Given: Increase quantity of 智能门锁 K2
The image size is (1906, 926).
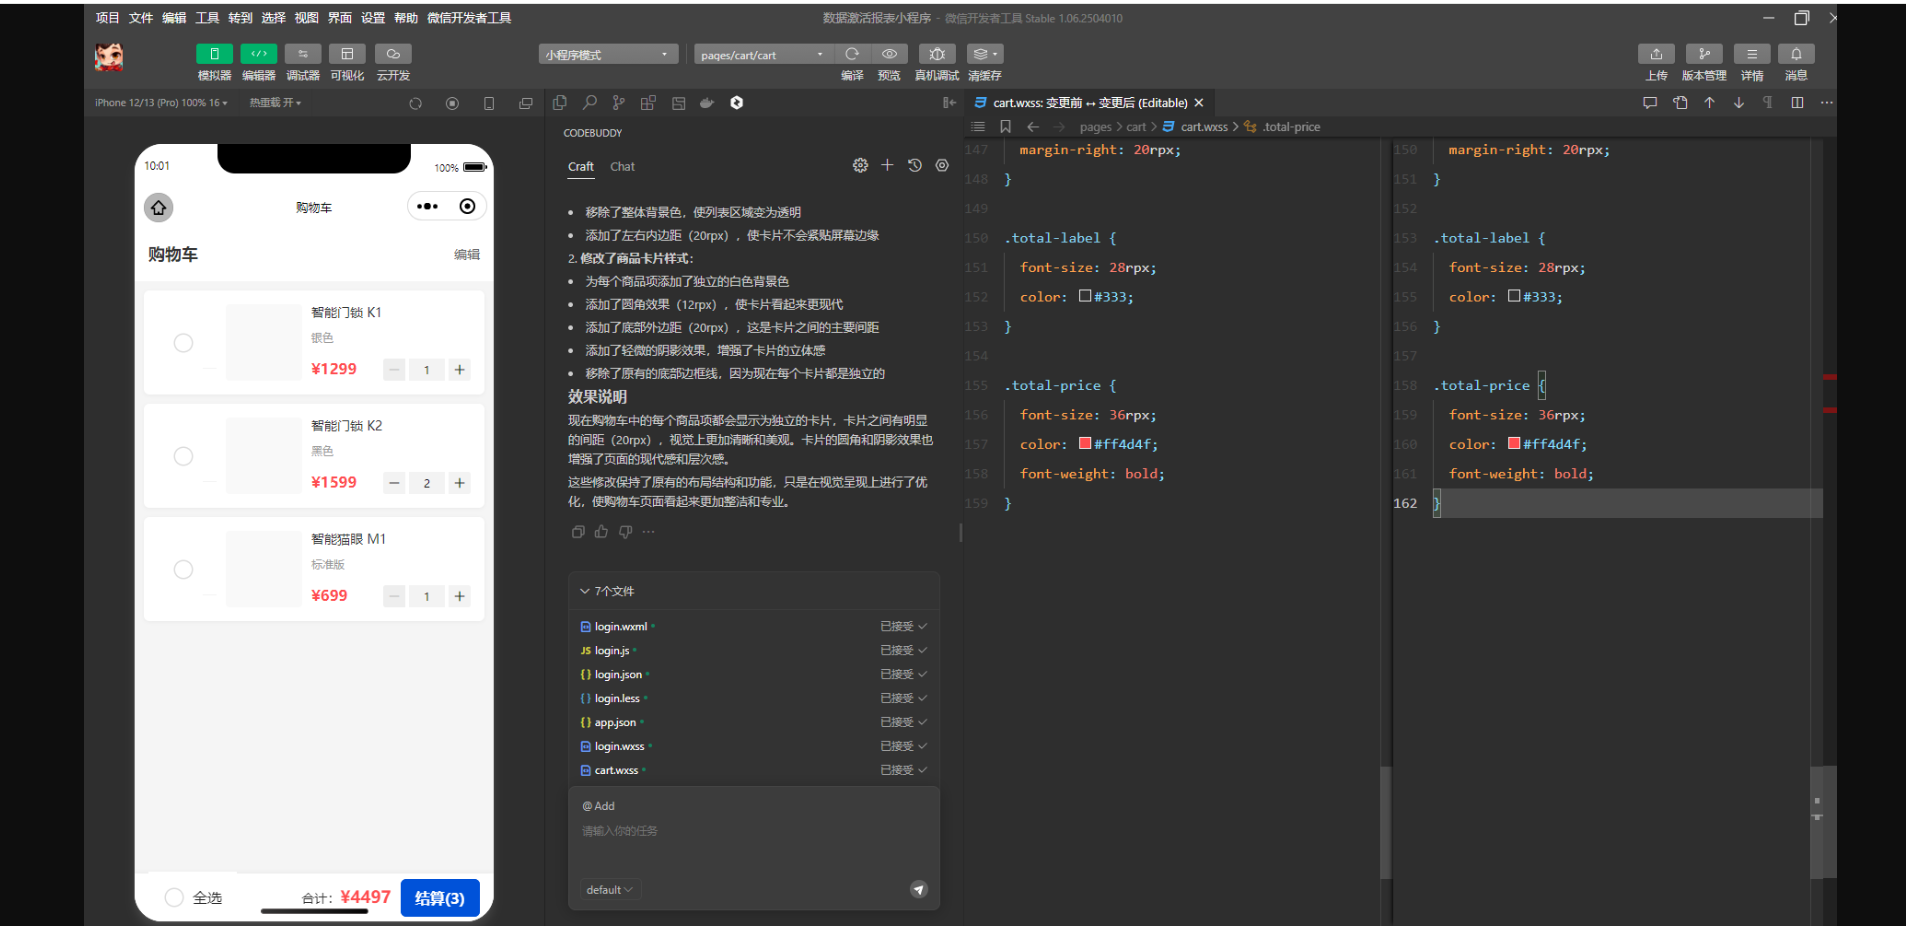Looking at the screenshot, I should 460,483.
